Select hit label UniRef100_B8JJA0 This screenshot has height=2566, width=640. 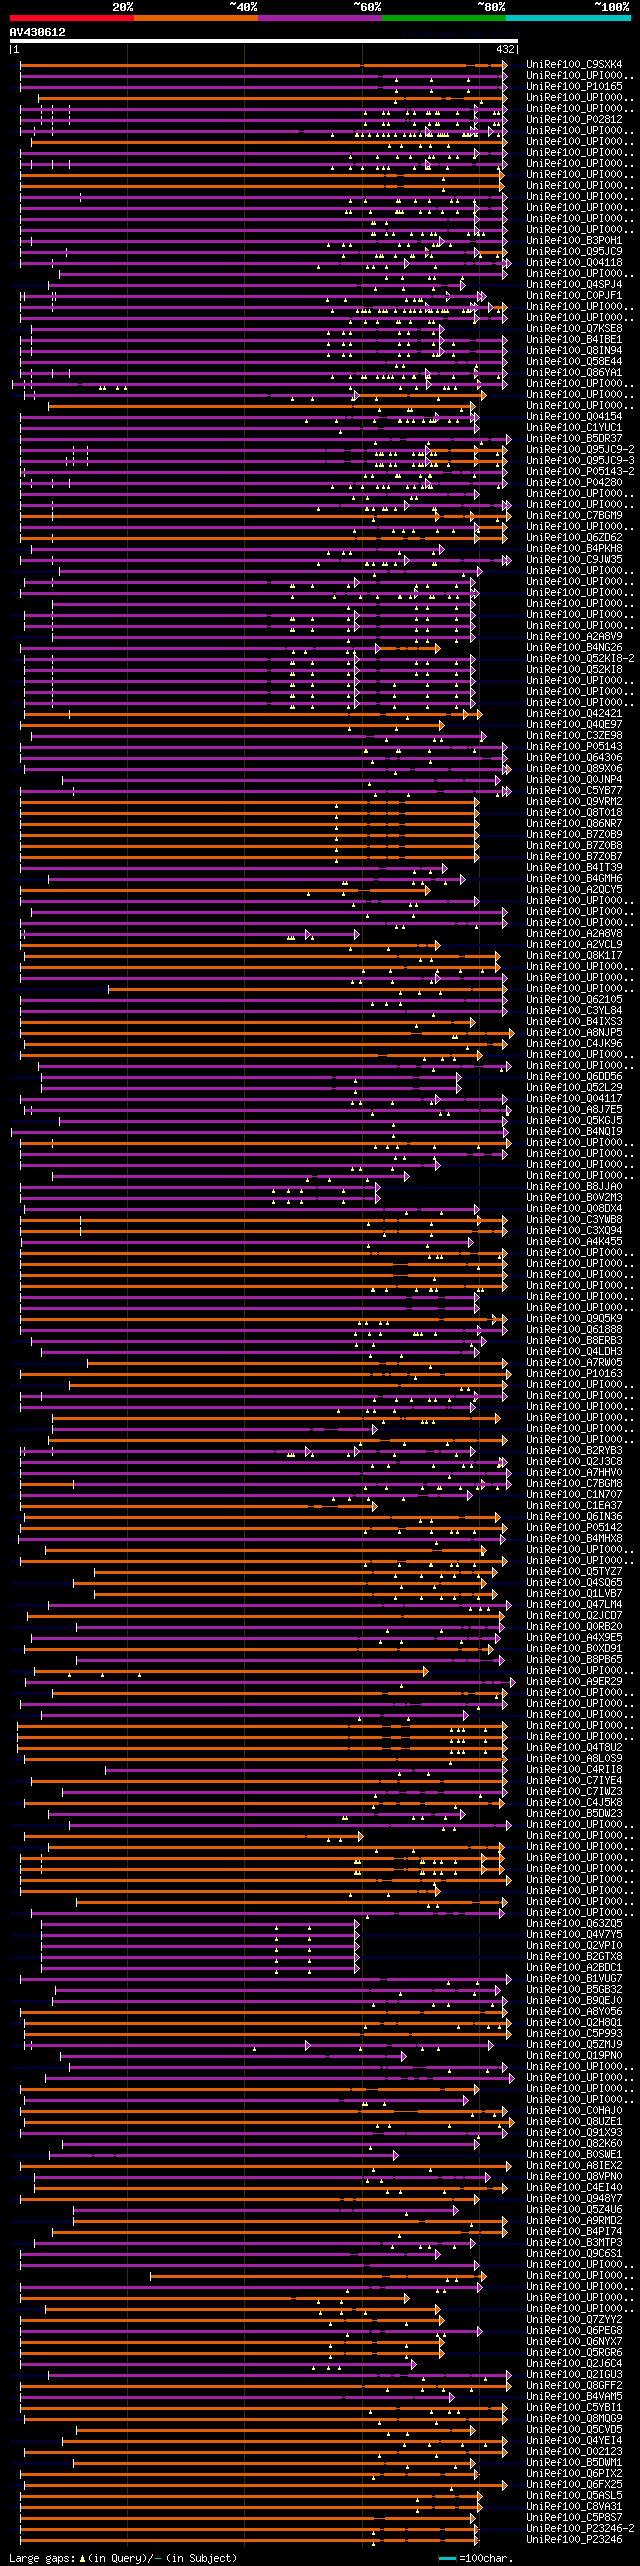pyautogui.click(x=574, y=1187)
